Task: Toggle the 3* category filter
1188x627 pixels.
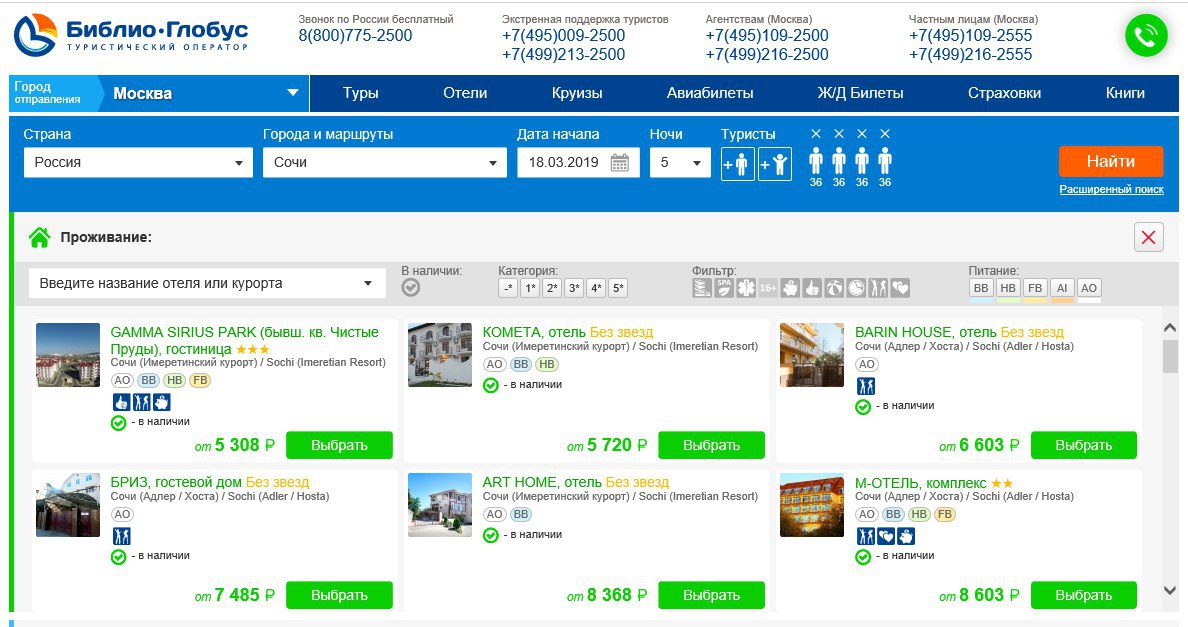Action: click(574, 289)
